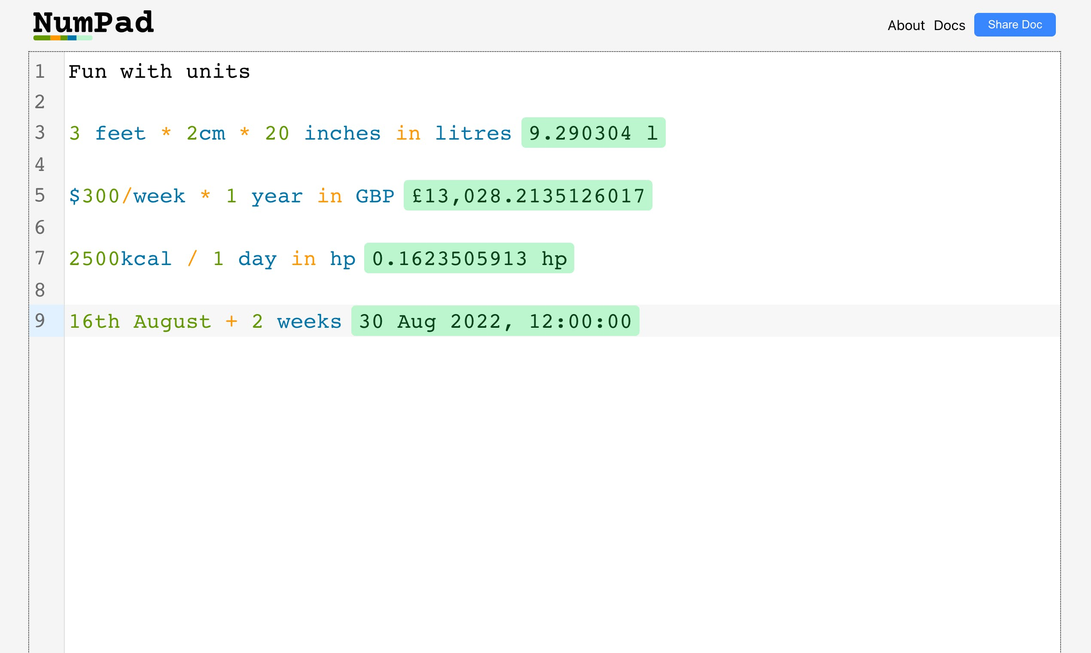Open the About page
This screenshot has height=653, width=1091.
[x=906, y=25]
